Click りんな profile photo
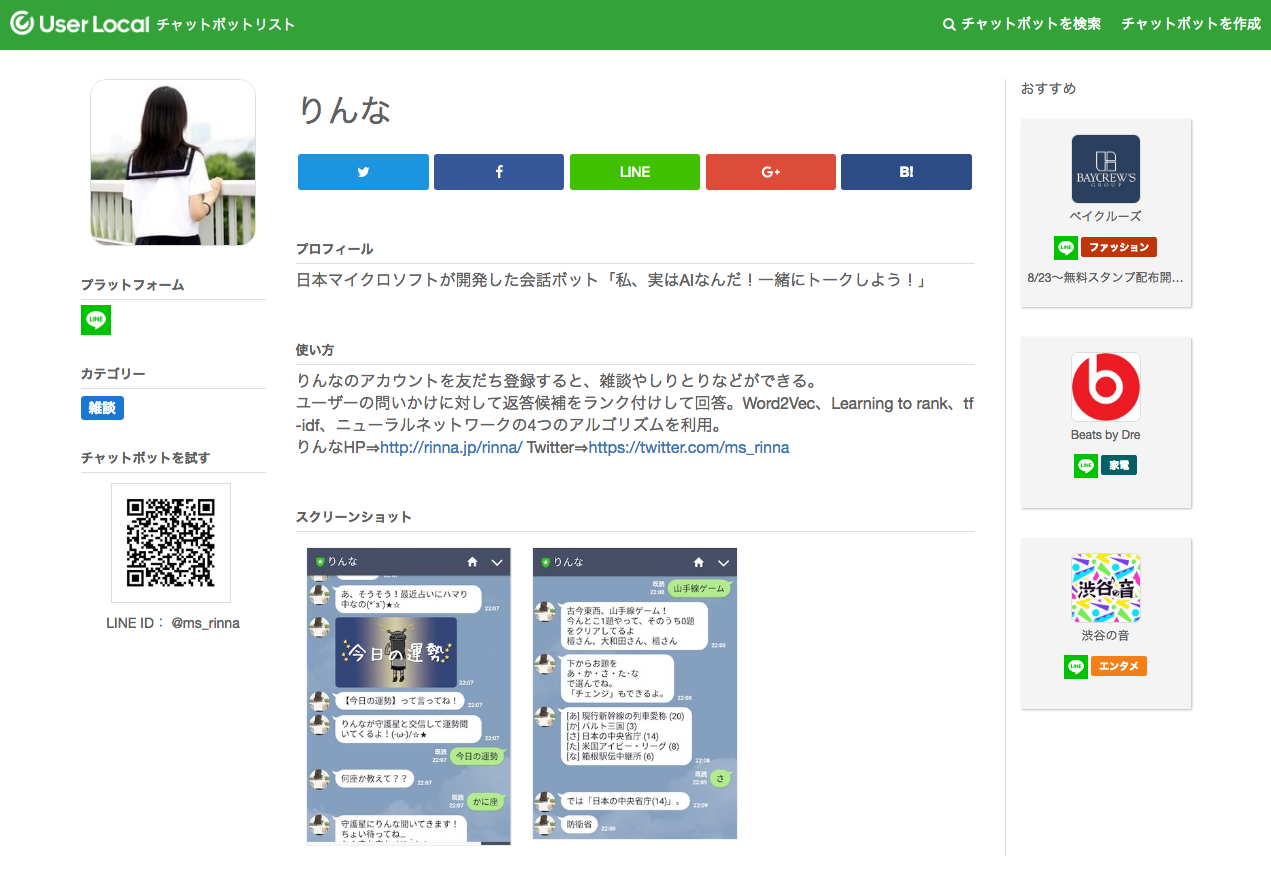This screenshot has height=885, width=1271. tap(173, 162)
